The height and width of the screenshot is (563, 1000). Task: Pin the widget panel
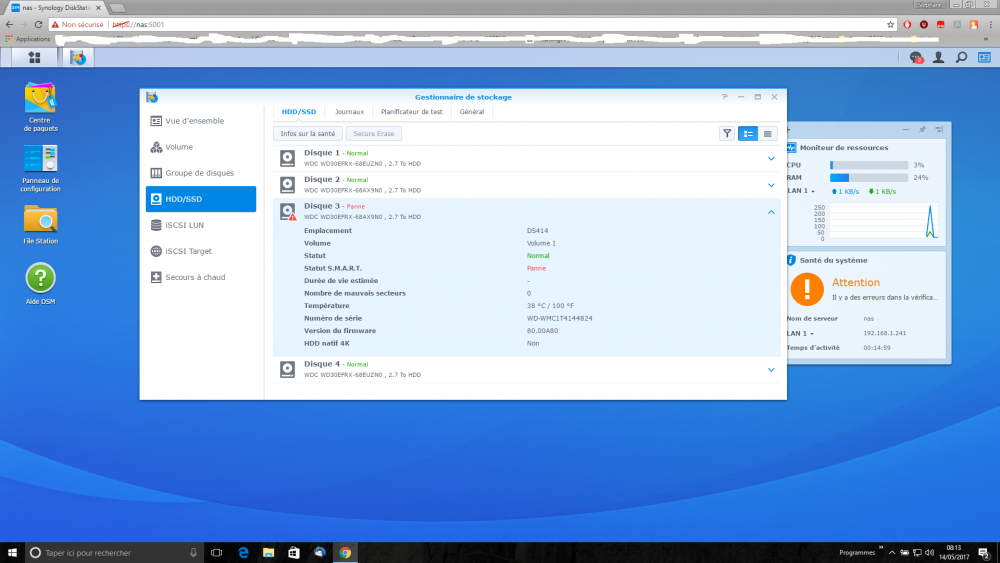click(922, 129)
